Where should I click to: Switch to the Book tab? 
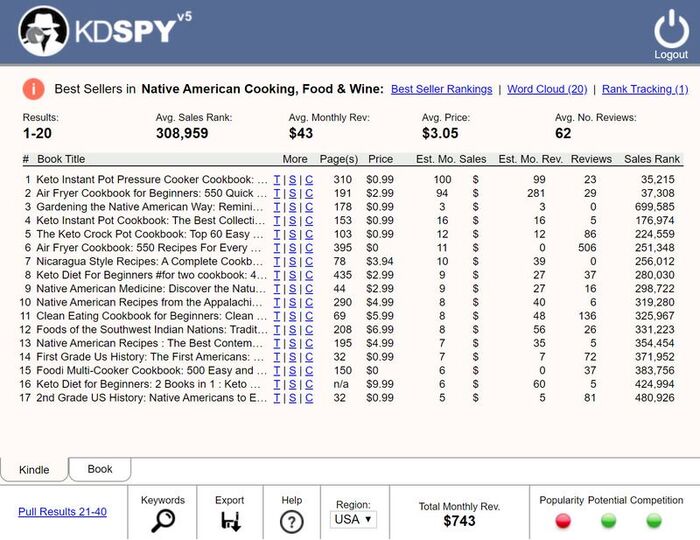pyautogui.click(x=100, y=469)
